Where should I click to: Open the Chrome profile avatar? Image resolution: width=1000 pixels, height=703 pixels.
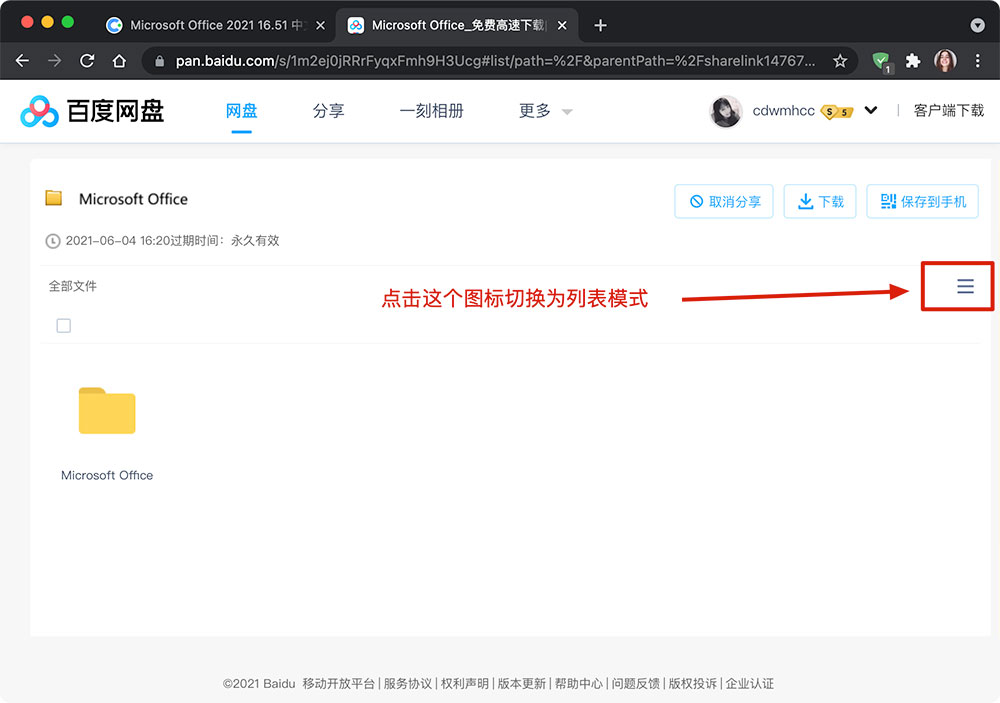click(945, 61)
